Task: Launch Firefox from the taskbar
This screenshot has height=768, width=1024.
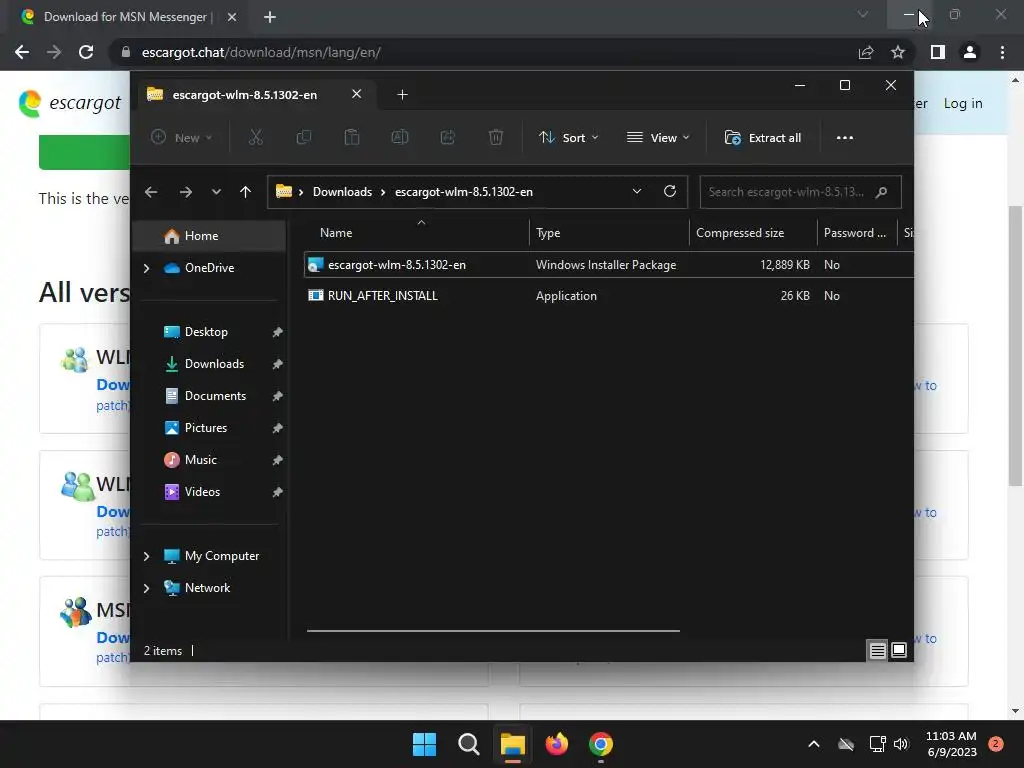Action: click(556, 744)
